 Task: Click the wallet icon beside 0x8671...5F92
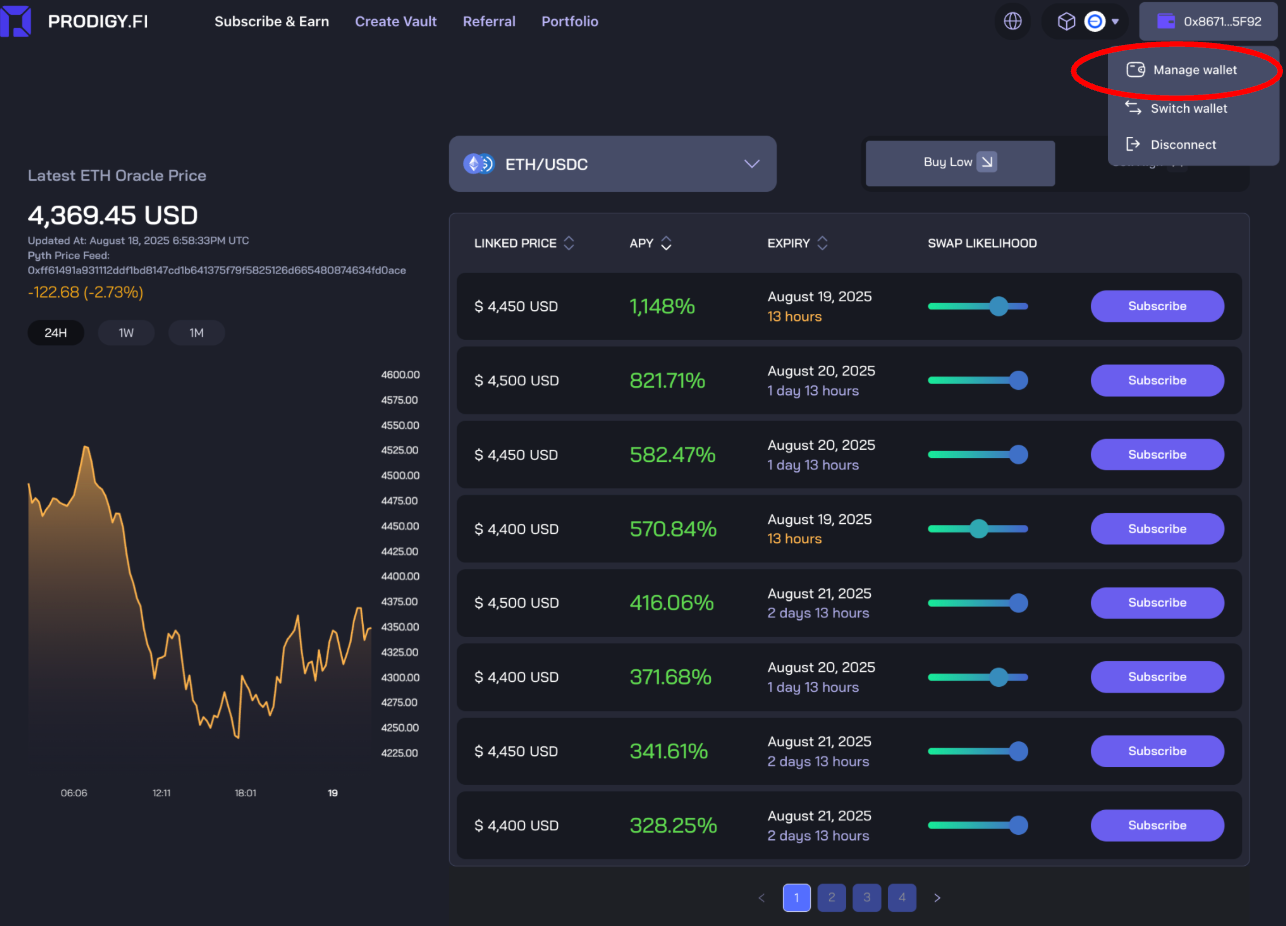pos(1165,21)
